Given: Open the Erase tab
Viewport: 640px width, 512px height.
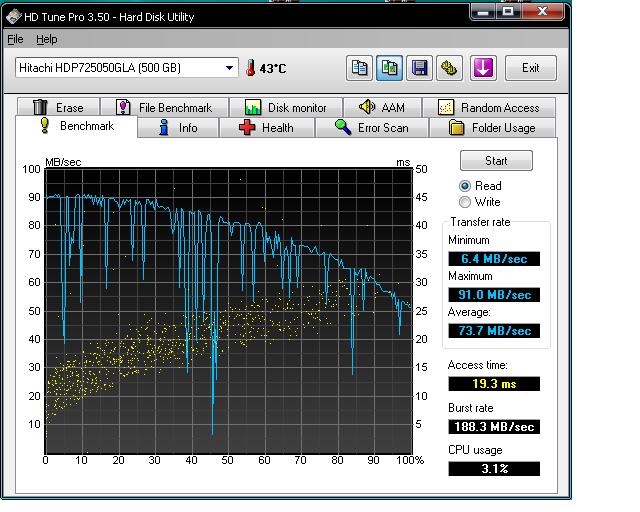Looking at the screenshot, I should 58,107.
